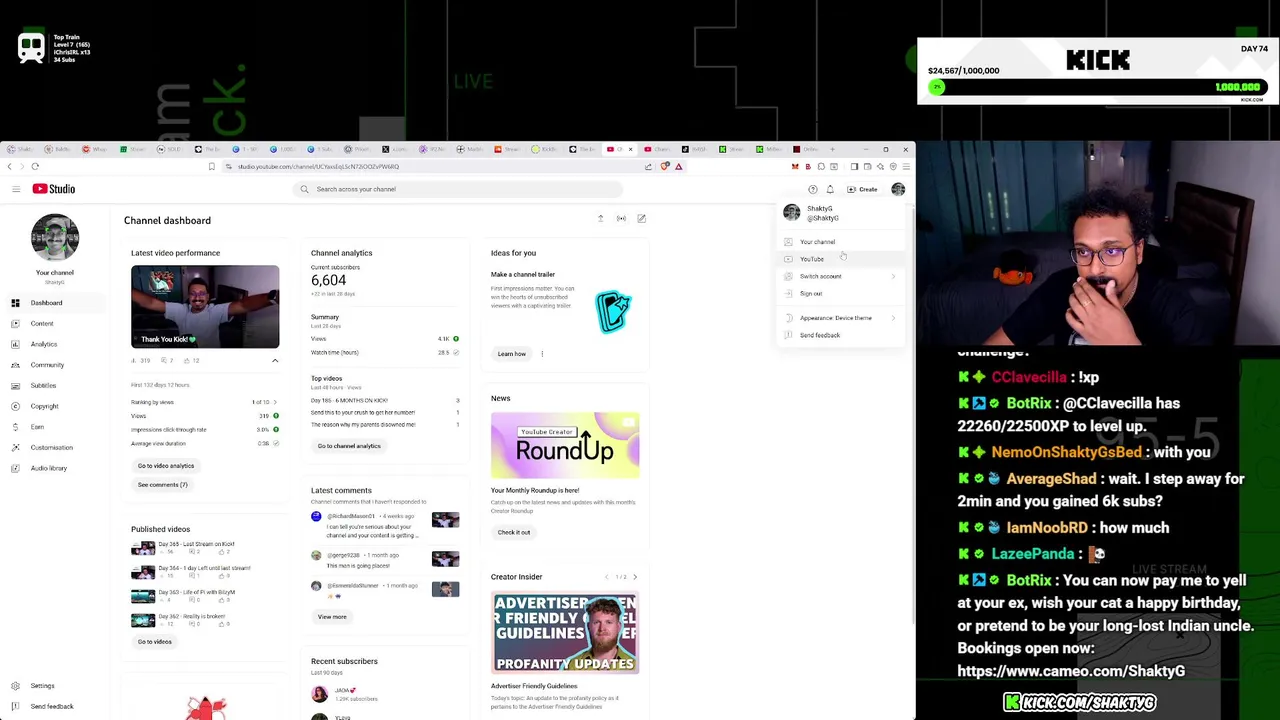Click the bookmark icon in address bar

pos(211,167)
